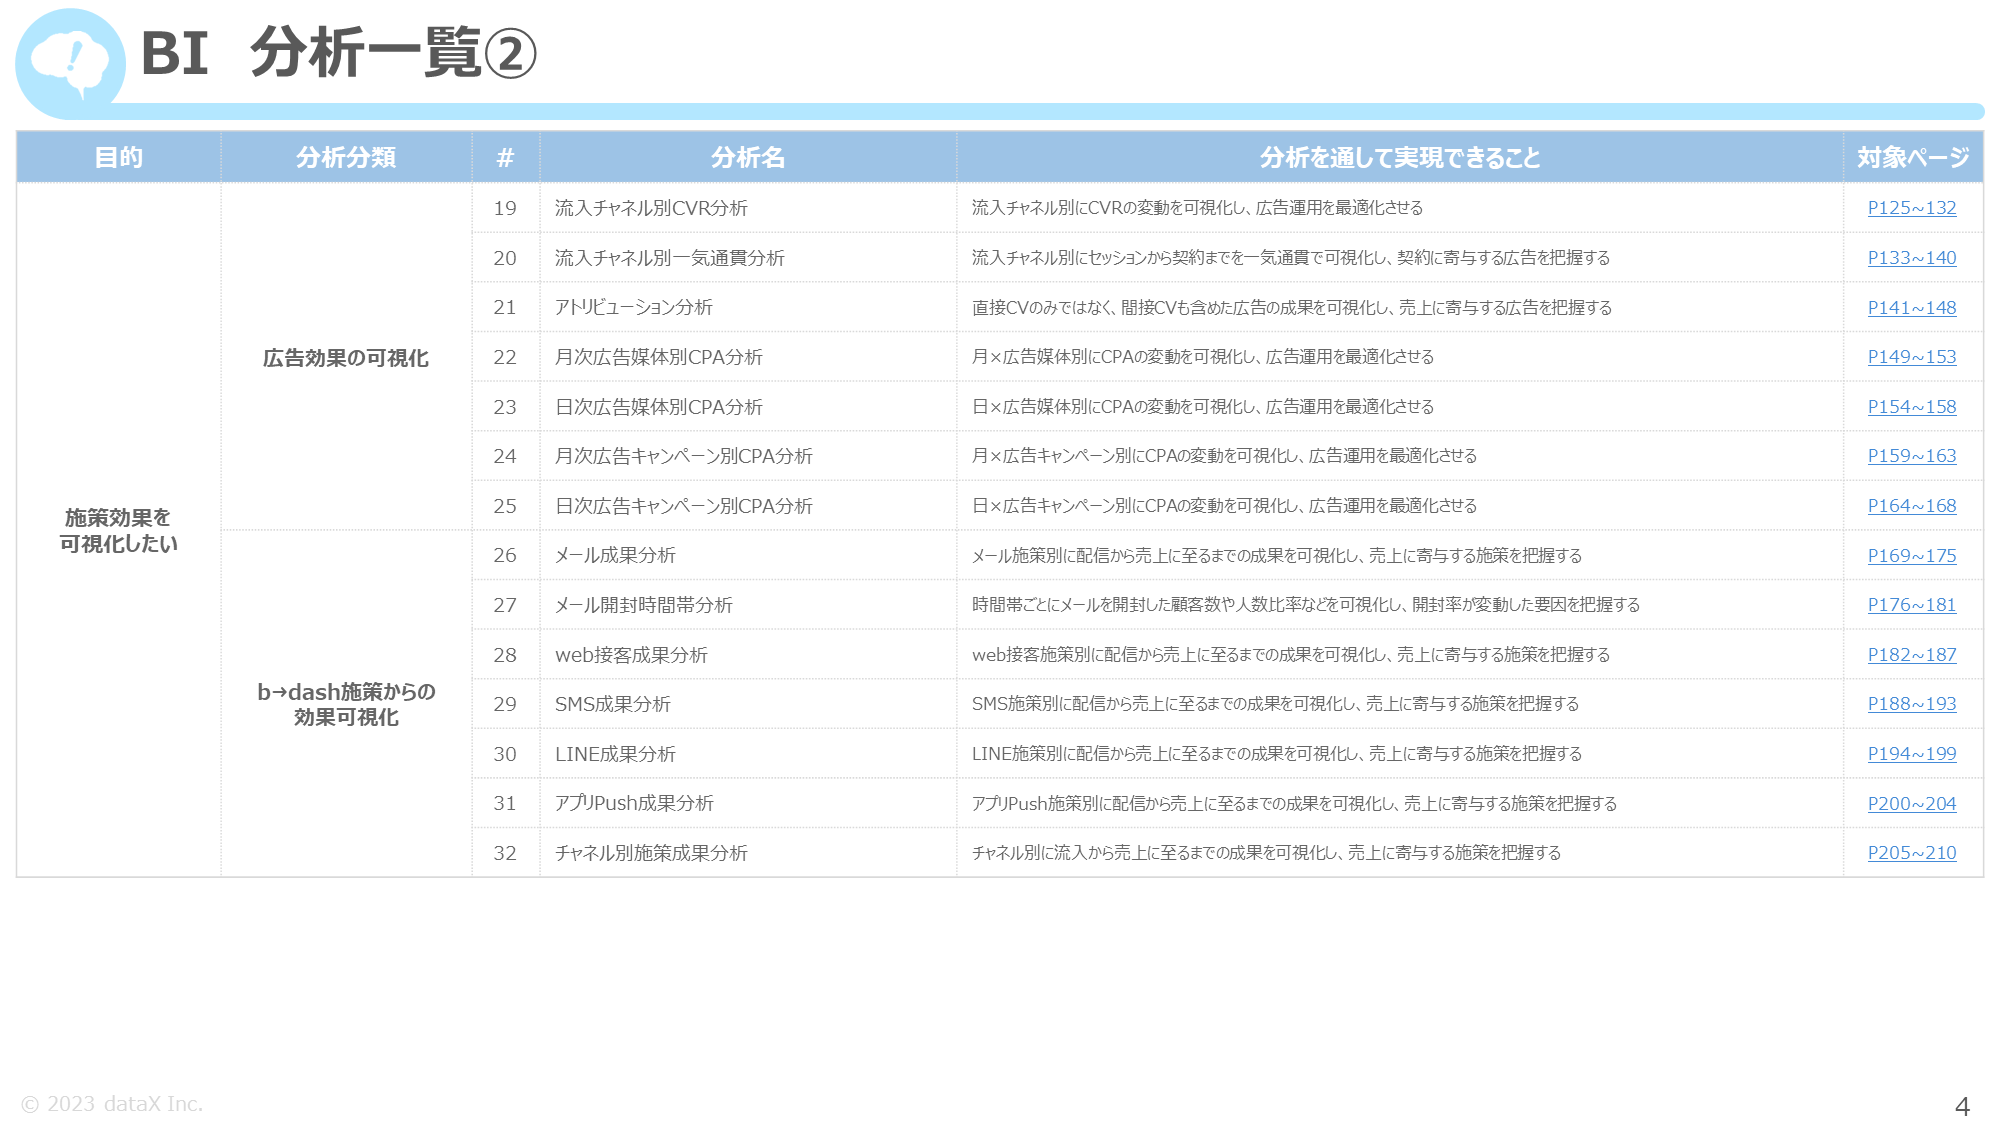Select 月次広告媒体別CPA分析 row name
2000x1125 pixels.
(x=659, y=357)
